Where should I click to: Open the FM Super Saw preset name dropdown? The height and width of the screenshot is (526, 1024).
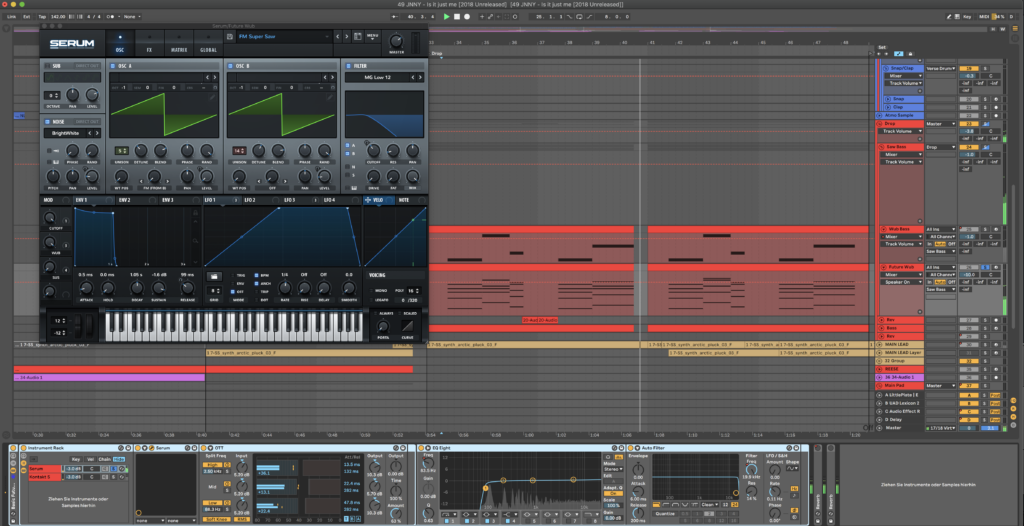pos(283,37)
